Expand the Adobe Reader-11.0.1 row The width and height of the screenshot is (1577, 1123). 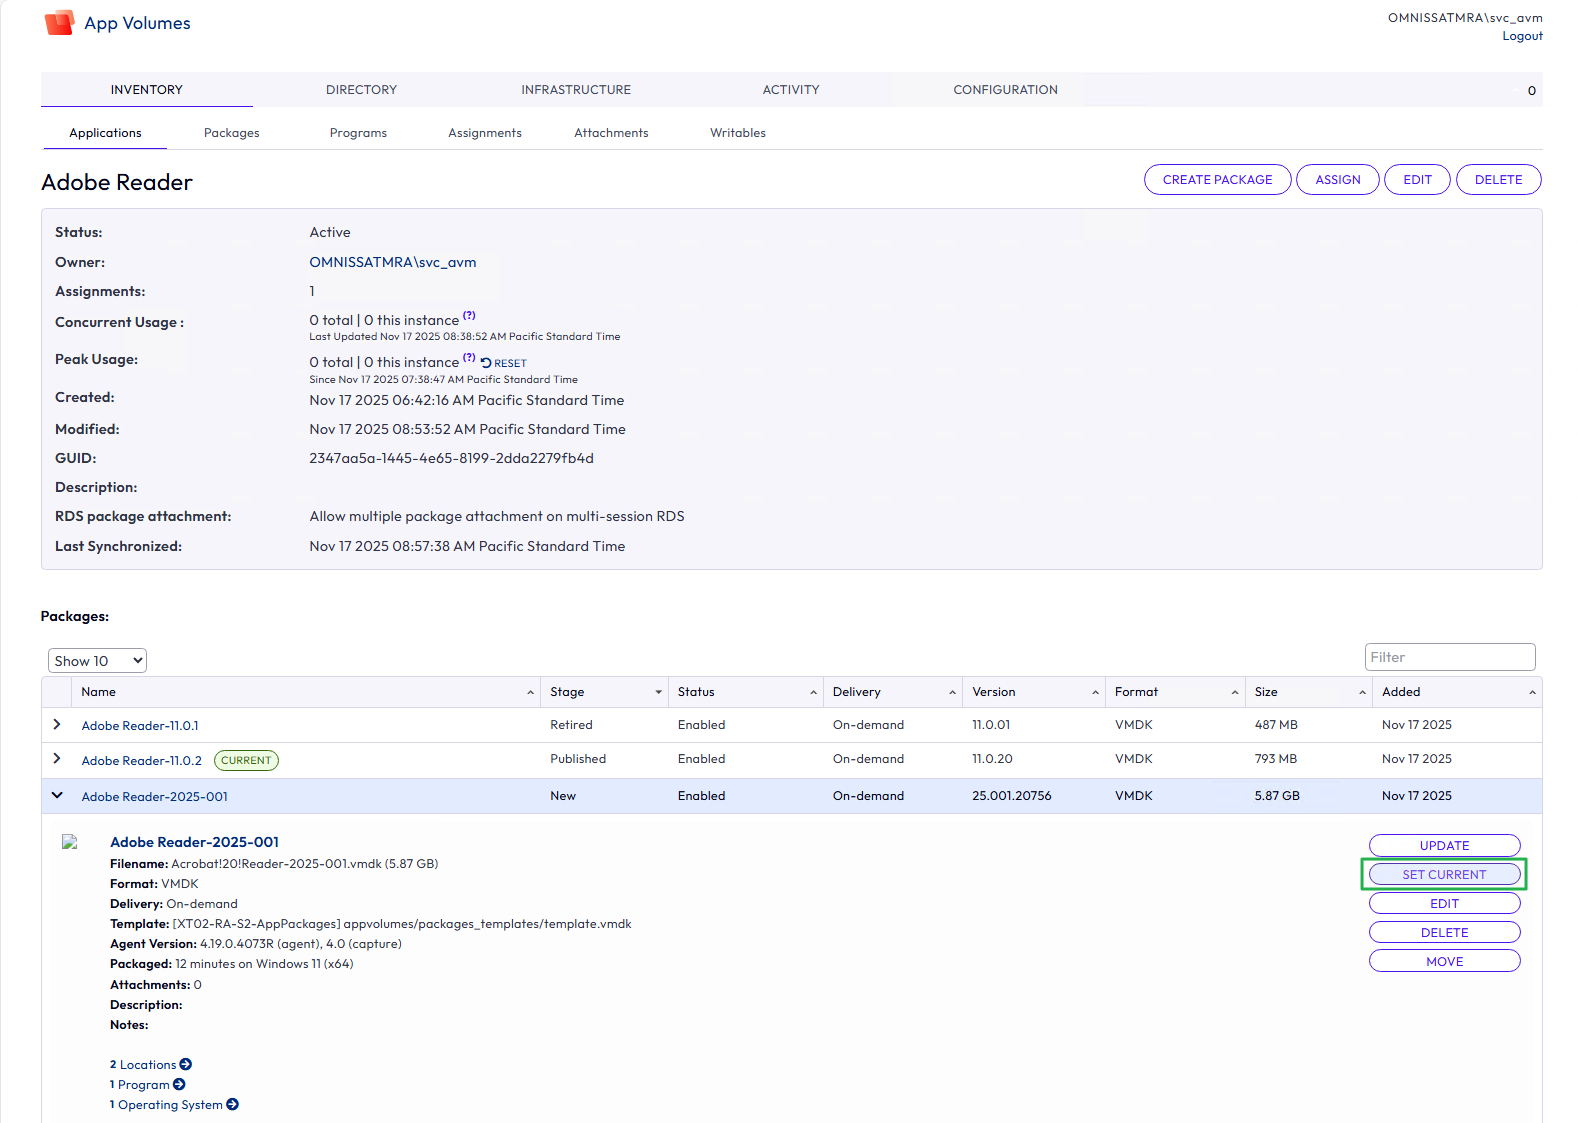tap(57, 724)
